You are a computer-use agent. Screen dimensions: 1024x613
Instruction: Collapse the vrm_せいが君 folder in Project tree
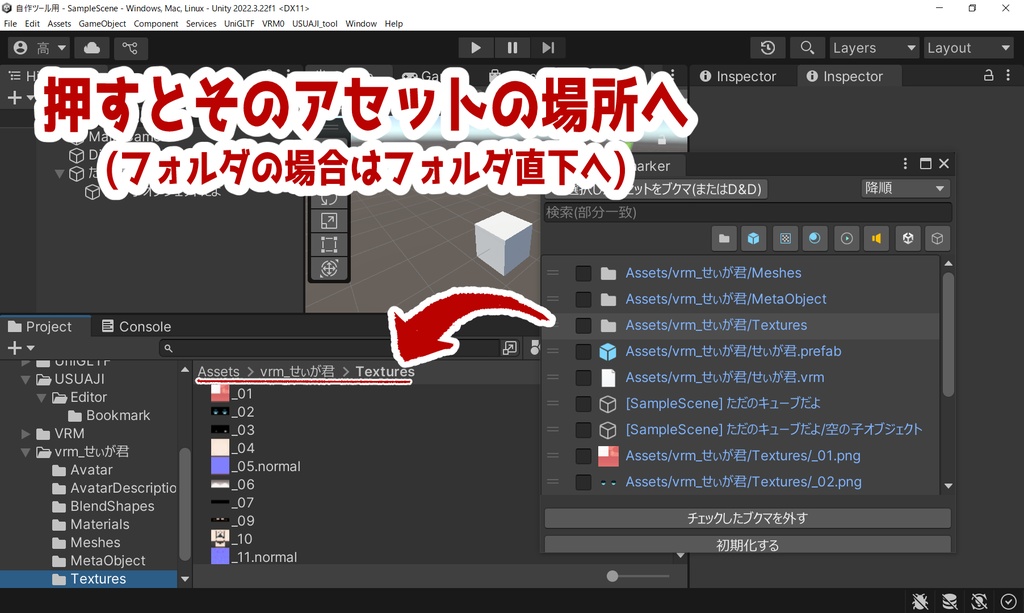point(24,451)
